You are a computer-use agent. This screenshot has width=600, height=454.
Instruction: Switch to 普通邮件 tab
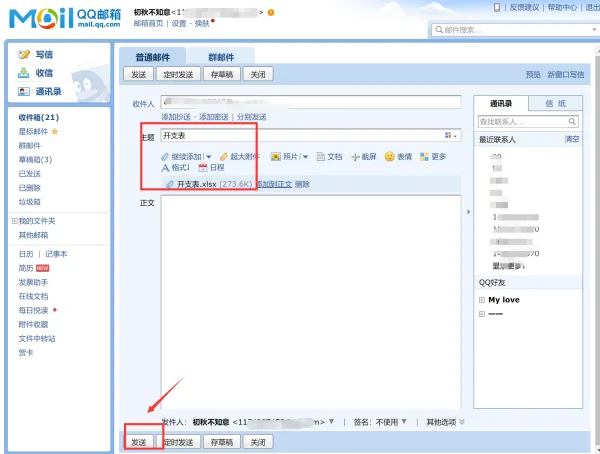click(x=153, y=57)
